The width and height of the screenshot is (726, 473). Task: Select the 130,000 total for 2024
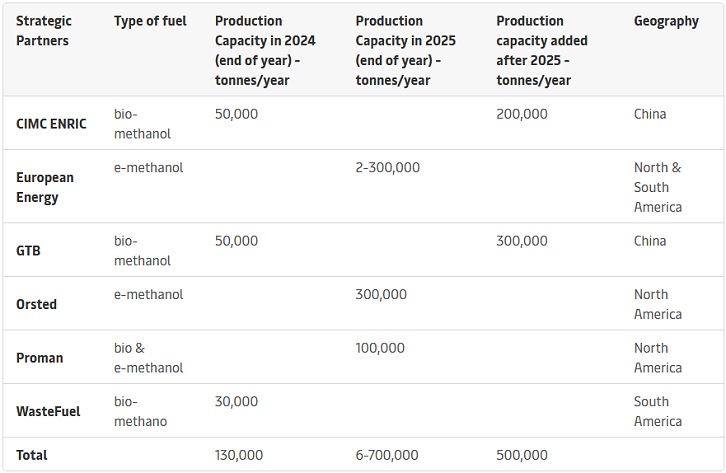click(x=239, y=455)
